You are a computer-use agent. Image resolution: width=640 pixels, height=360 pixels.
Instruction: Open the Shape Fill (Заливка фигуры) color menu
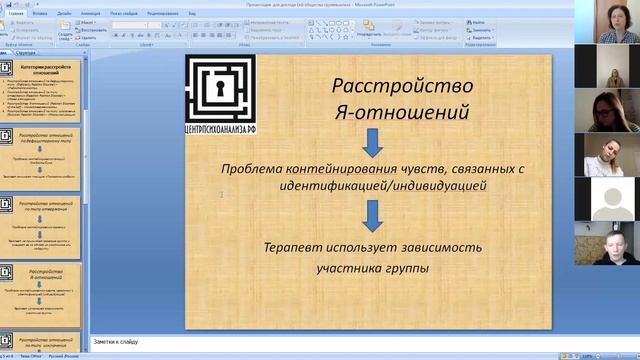[432, 22]
